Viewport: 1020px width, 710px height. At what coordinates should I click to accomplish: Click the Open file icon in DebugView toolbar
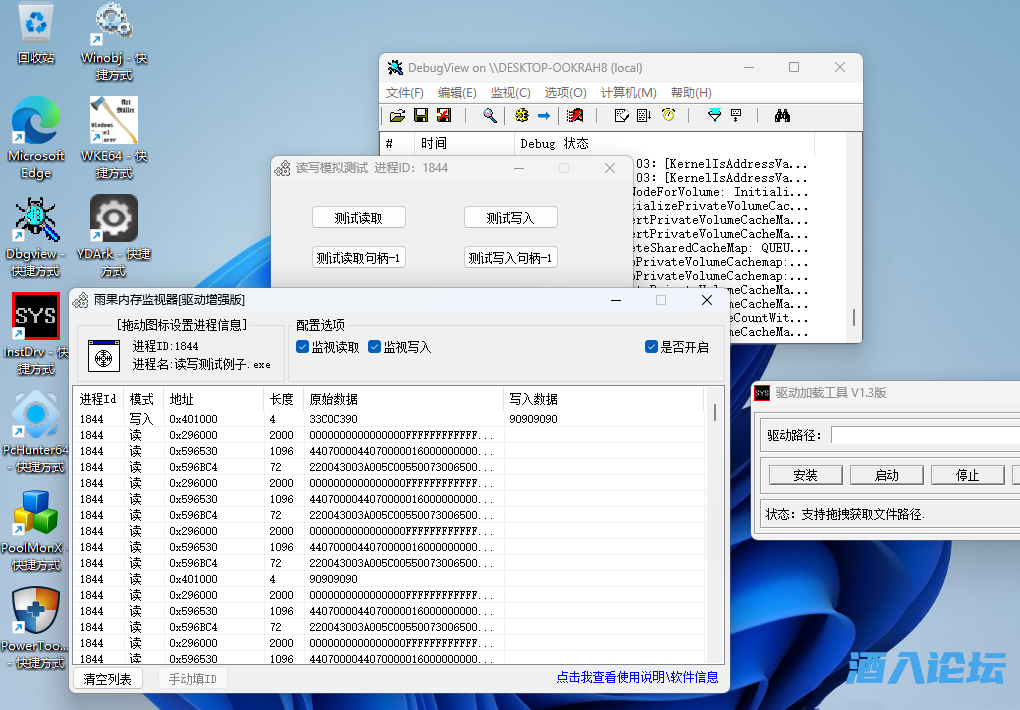tap(397, 116)
